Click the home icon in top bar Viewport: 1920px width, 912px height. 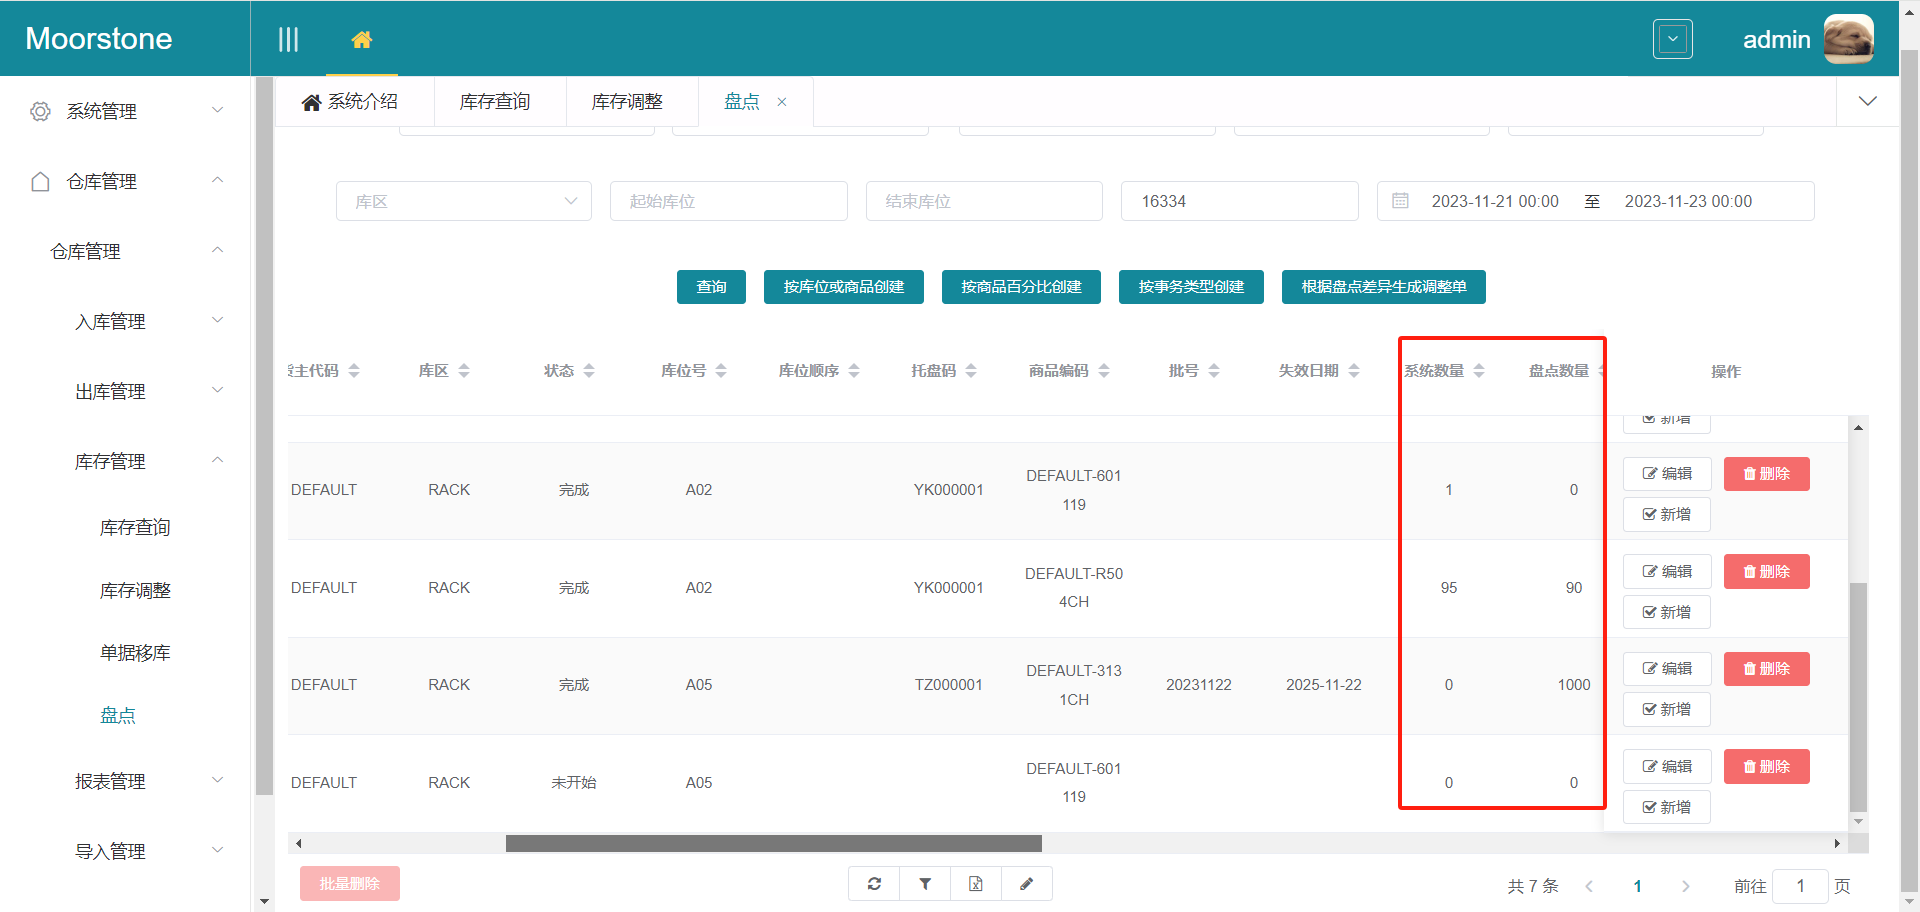pos(362,40)
